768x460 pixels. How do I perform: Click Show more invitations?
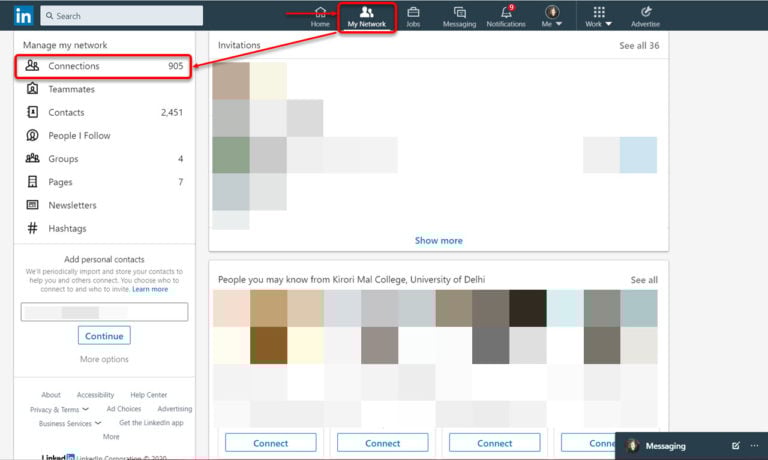click(x=439, y=241)
